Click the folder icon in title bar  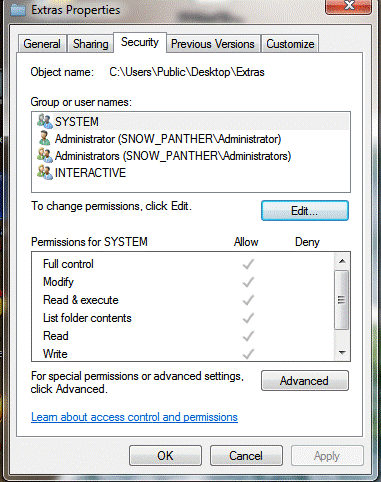point(18,10)
